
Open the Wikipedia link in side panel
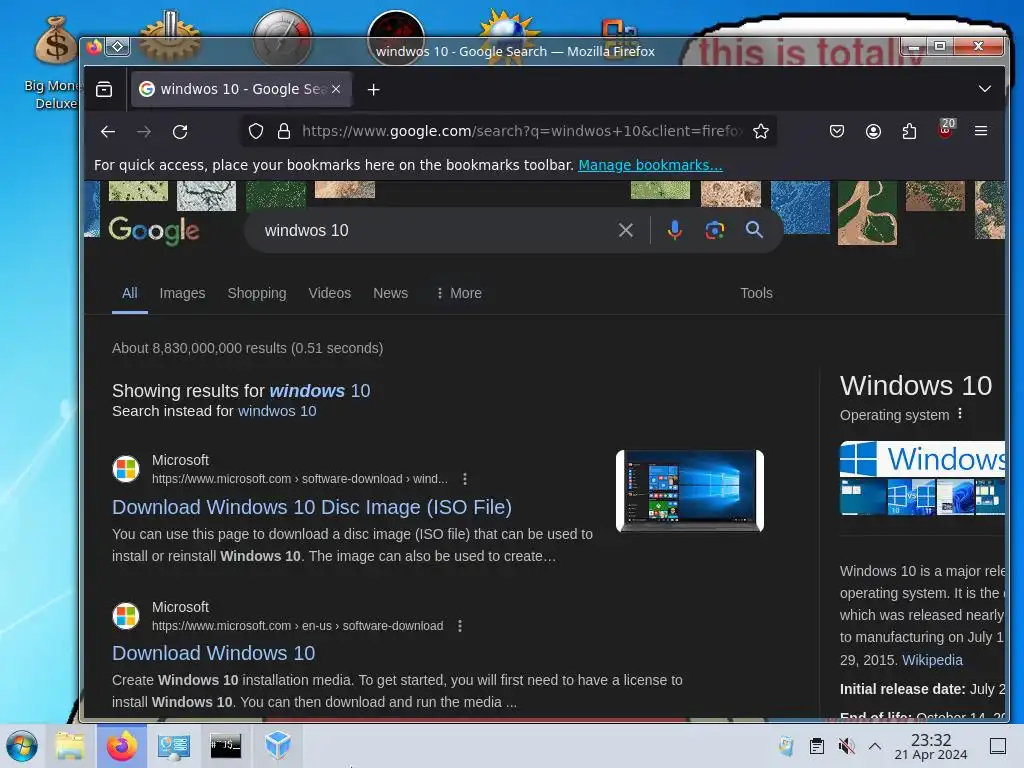tap(932, 660)
